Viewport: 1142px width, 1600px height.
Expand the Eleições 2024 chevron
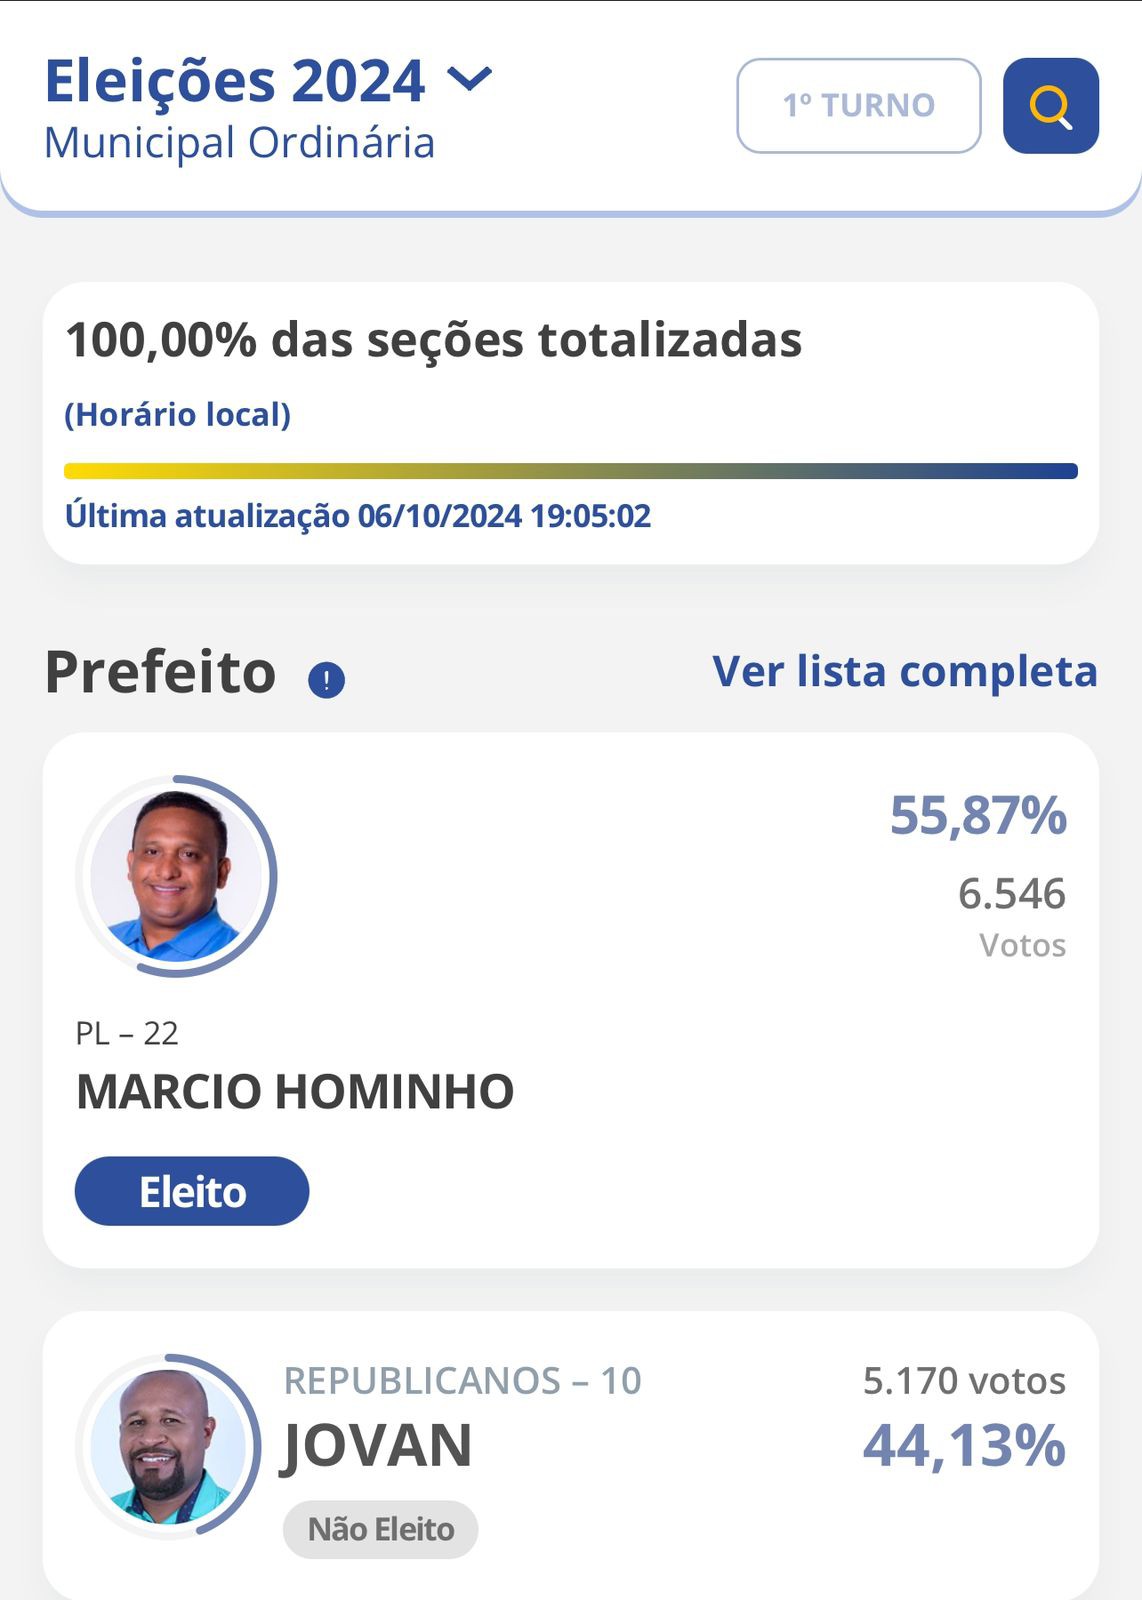point(469,78)
